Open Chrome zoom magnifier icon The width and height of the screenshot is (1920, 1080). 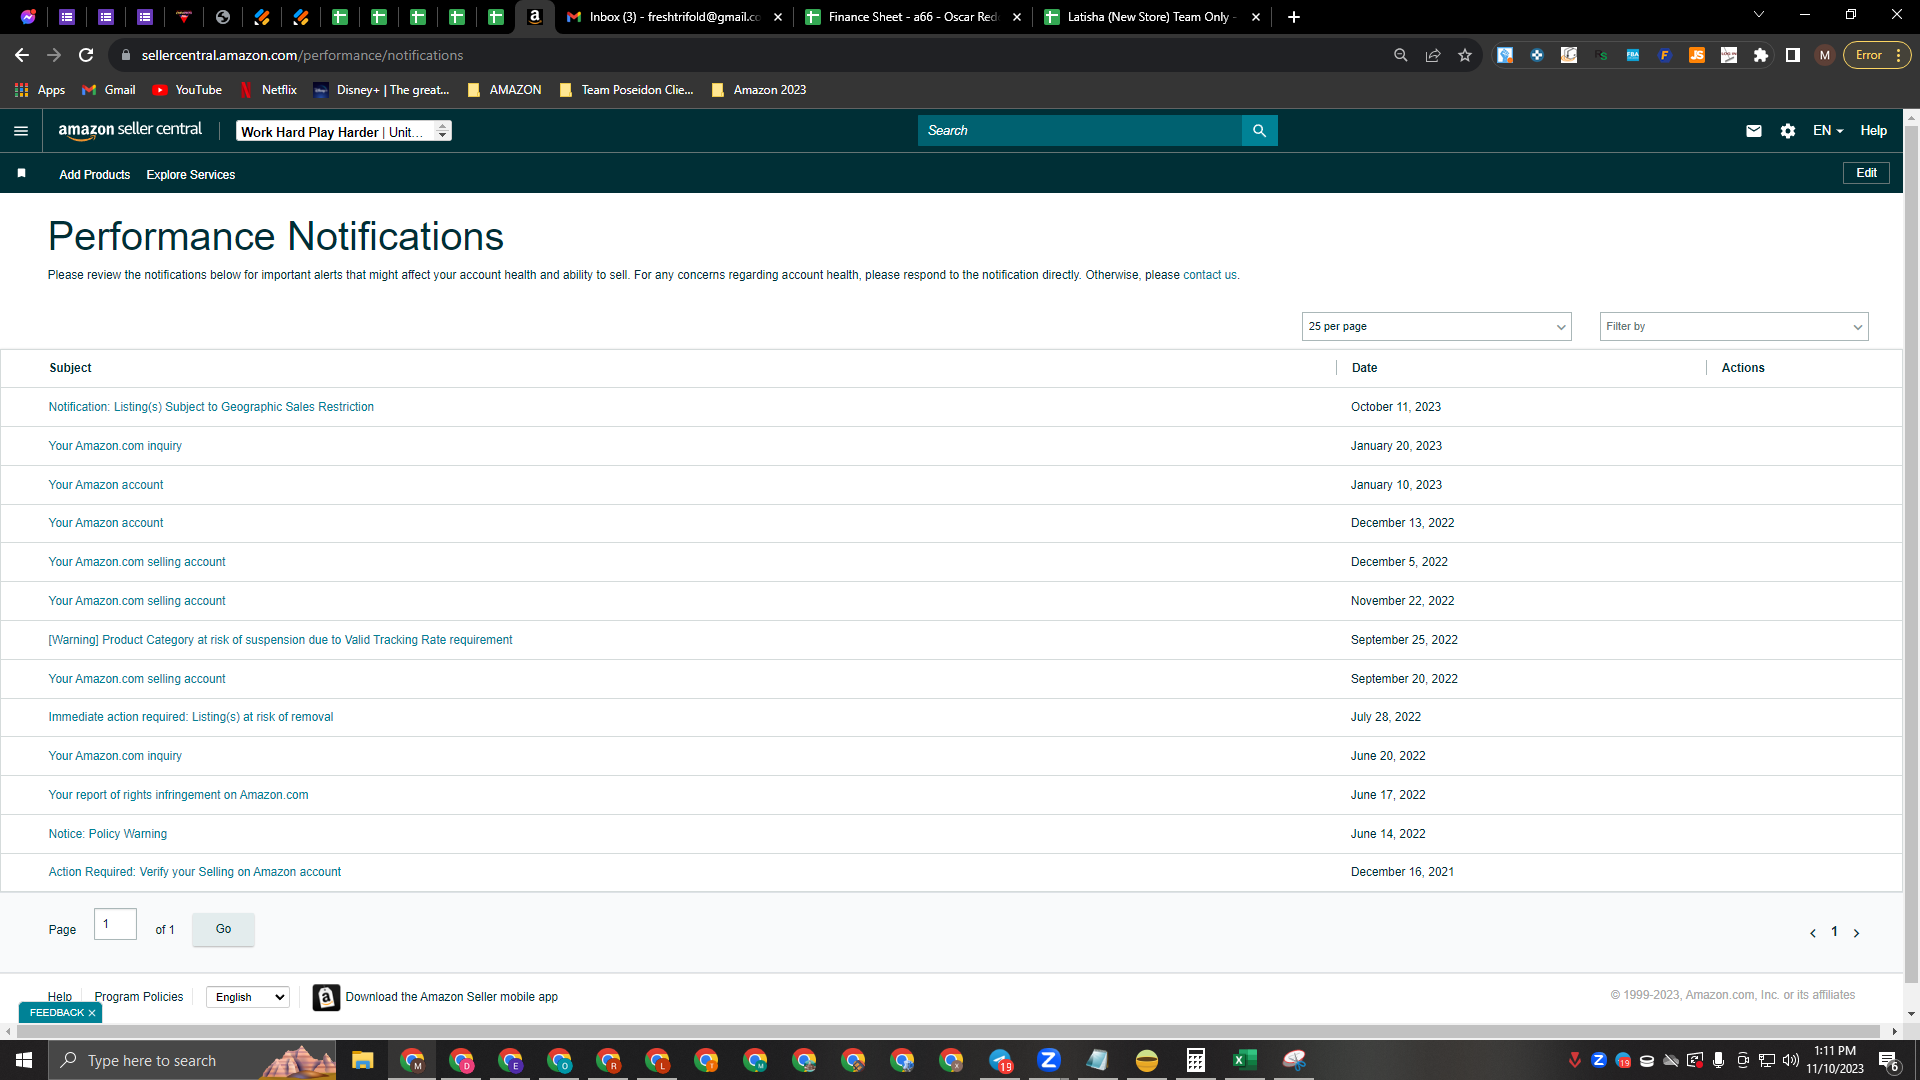pos(1401,55)
